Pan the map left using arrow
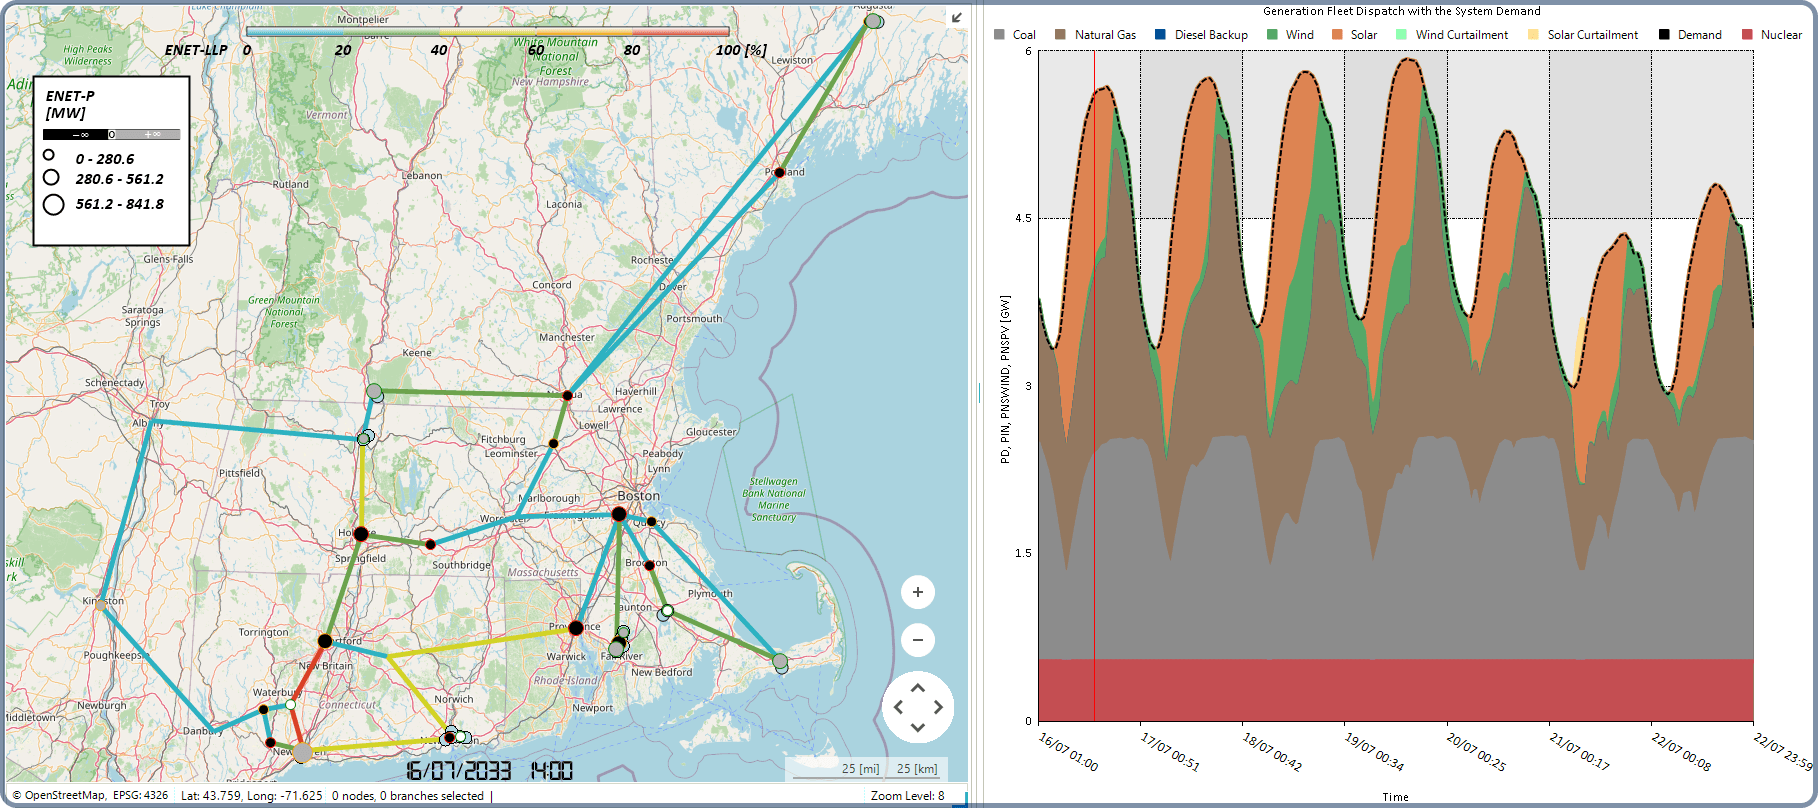The width and height of the screenshot is (1818, 808). click(898, 708)
